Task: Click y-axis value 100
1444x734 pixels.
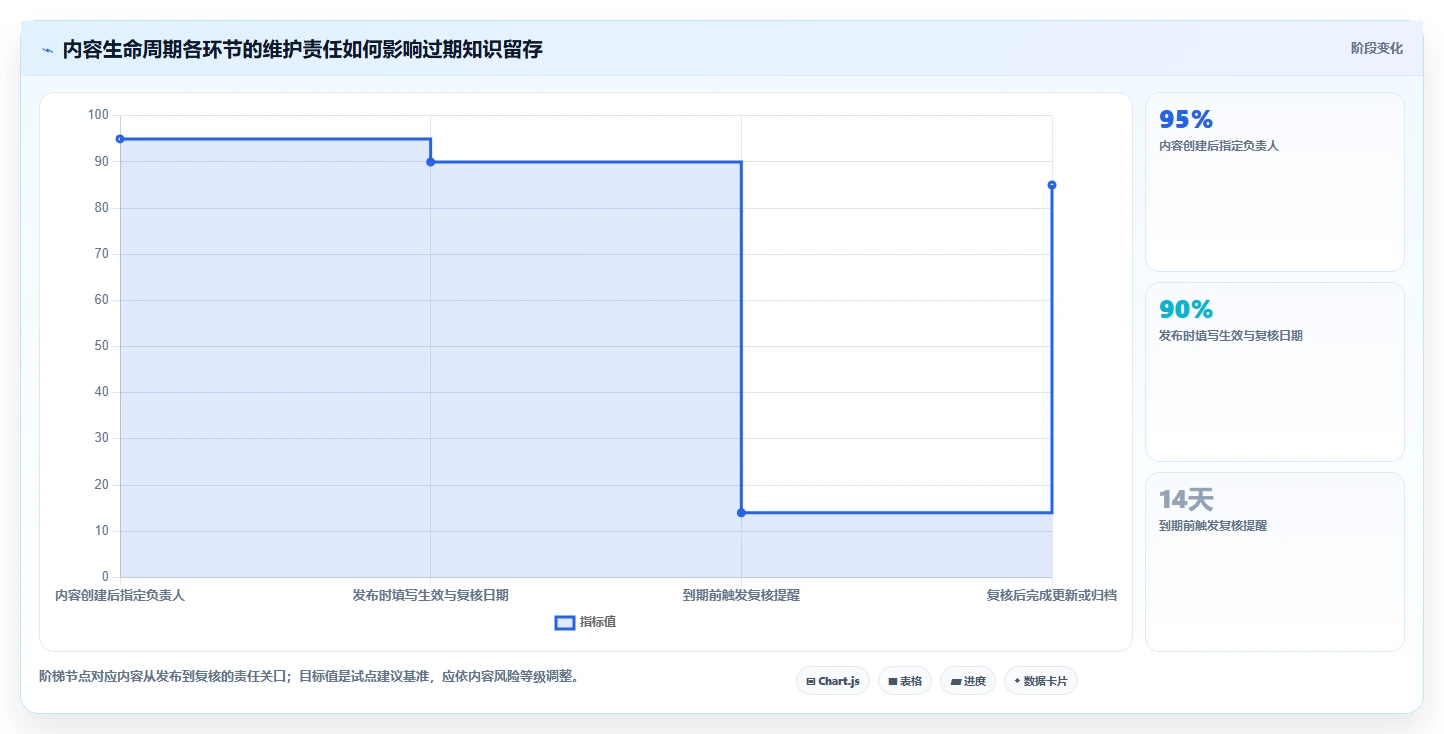Action: coord(98,115)
